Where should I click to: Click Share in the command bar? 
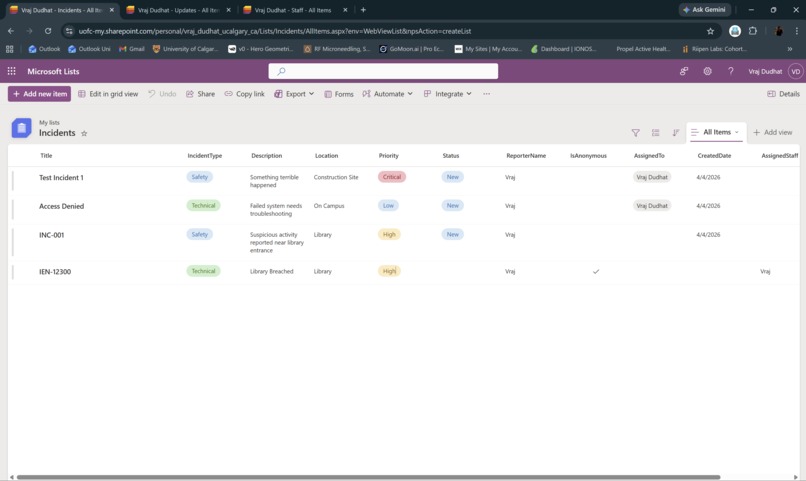coord(200,94)
